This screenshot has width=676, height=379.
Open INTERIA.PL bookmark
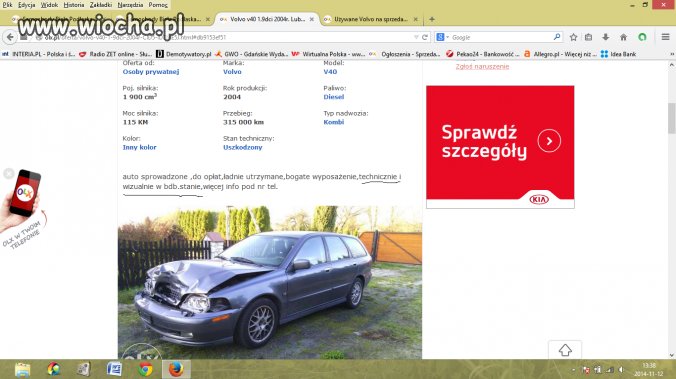point(39,54)
